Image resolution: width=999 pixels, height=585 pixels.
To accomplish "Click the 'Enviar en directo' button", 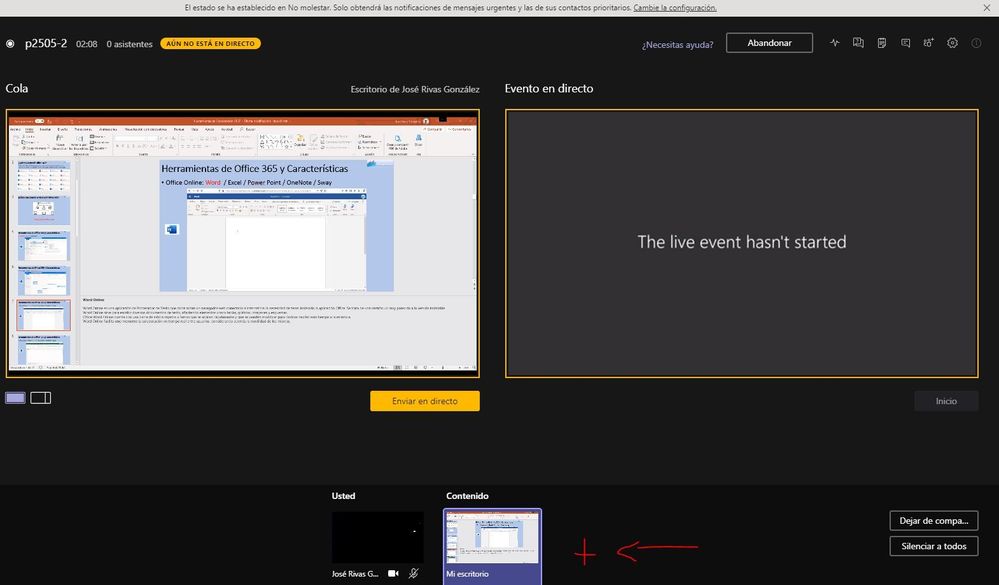I will 425,401.
